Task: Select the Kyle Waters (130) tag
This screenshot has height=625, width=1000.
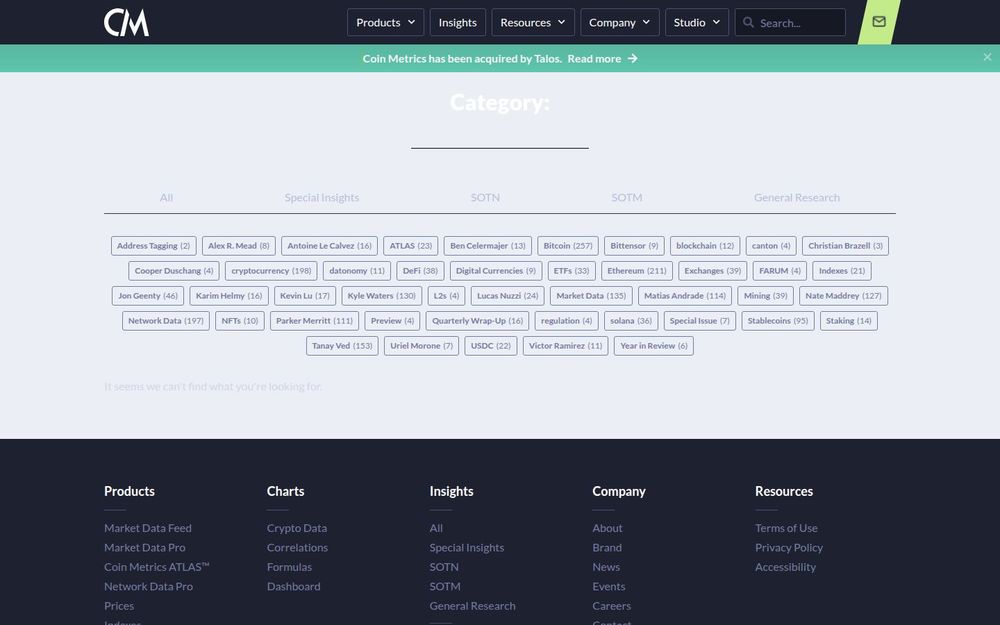Action: click(381, 296)
